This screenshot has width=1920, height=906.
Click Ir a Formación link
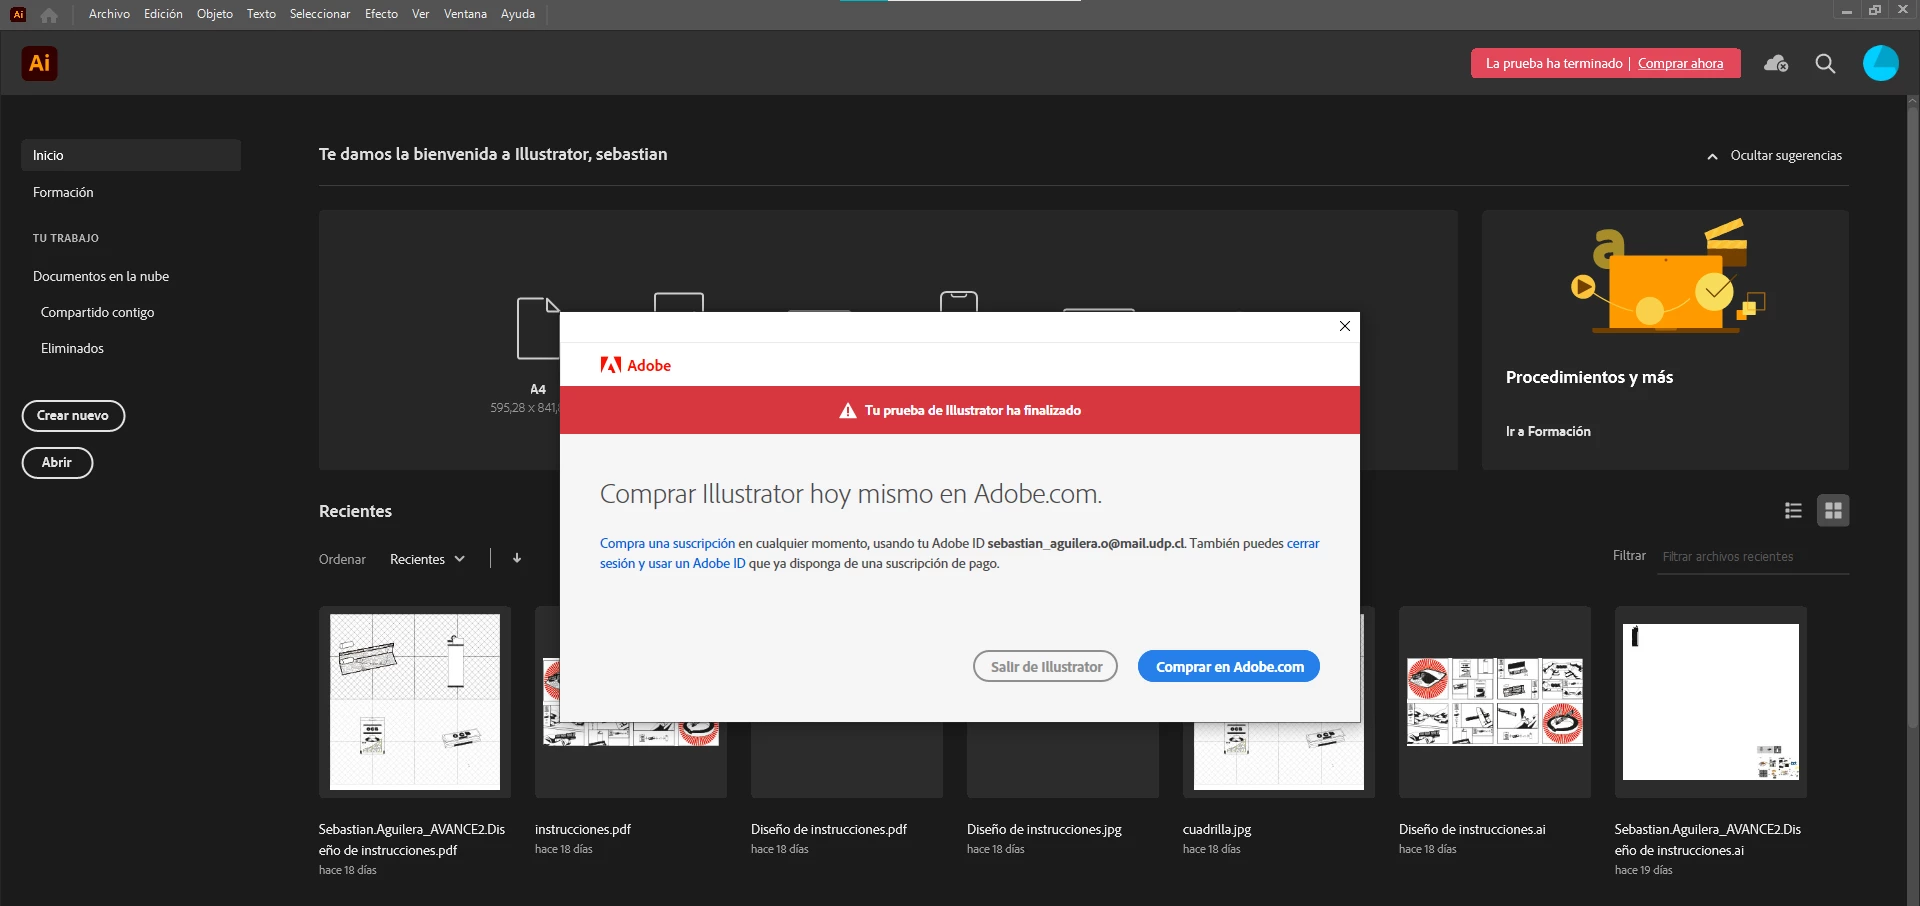(x=1548, y=432)
